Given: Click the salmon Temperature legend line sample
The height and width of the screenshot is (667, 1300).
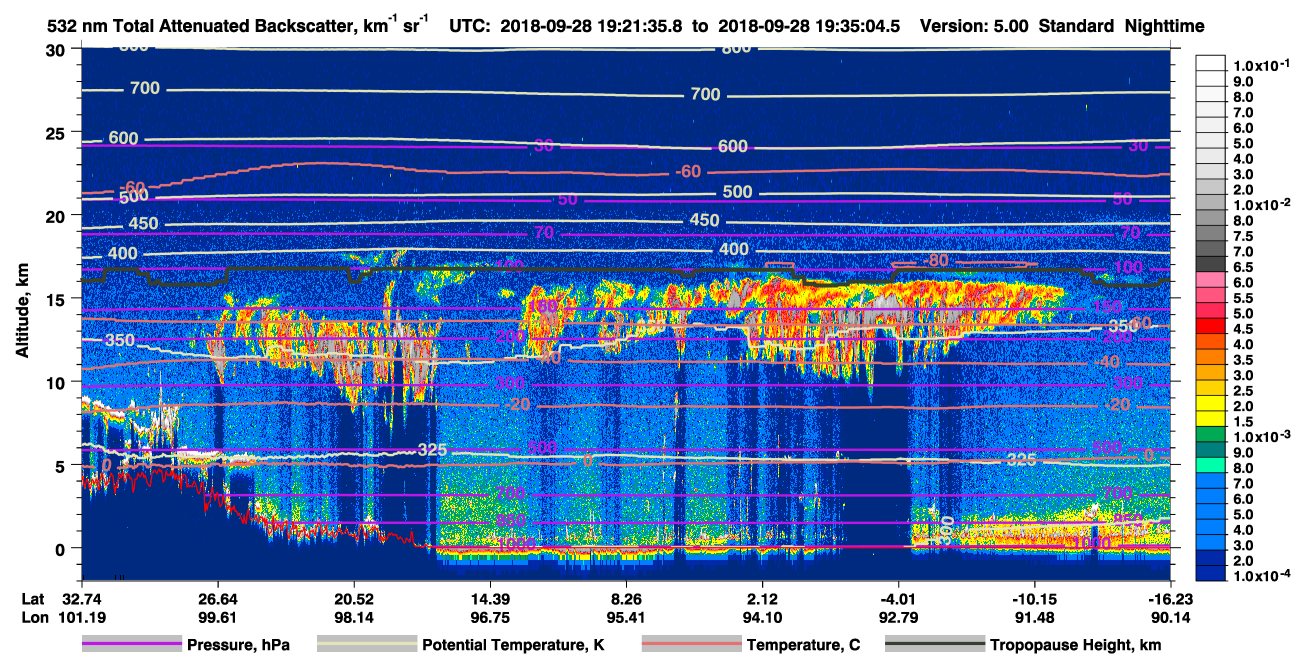Looking at the screenshot, I should [690, 645].
